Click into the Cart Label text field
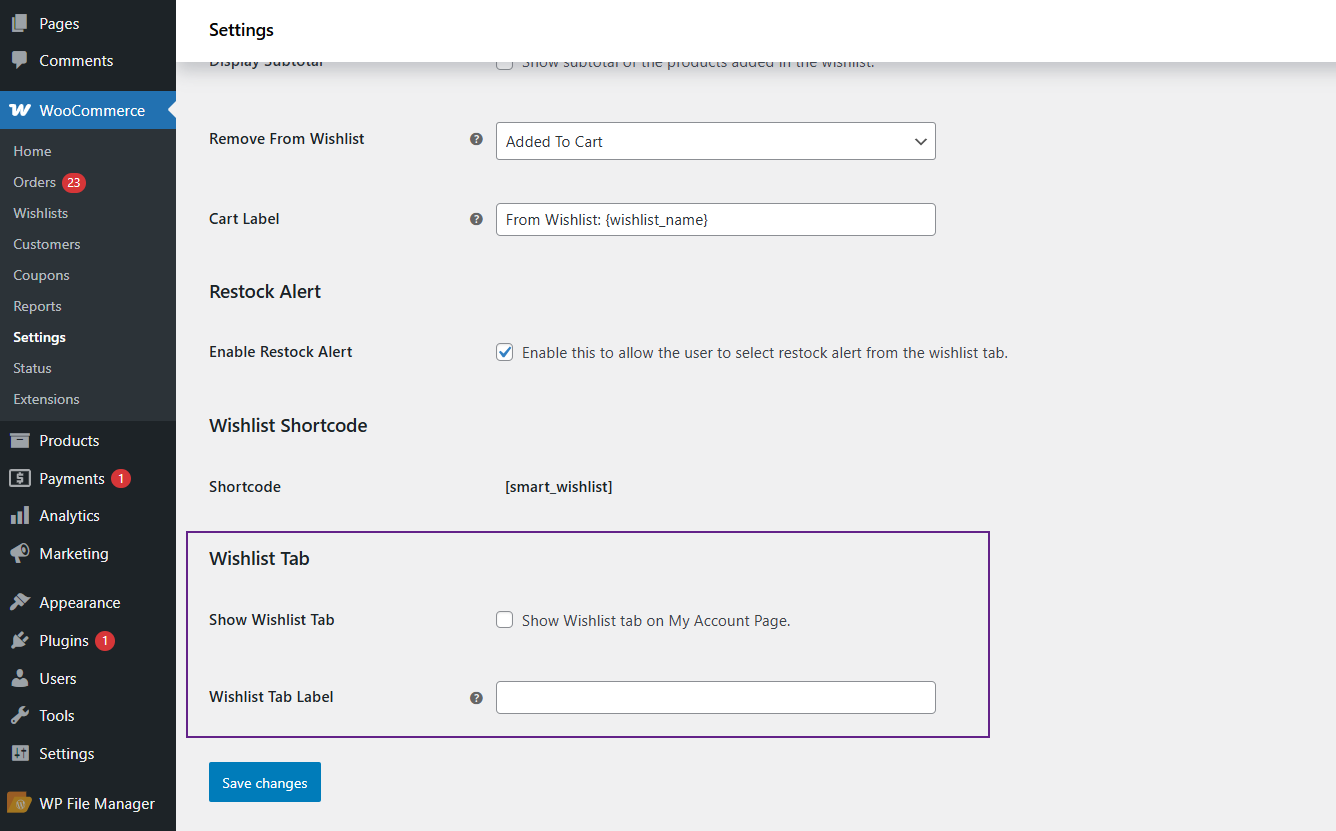Screen dimensions: 1336x831 715,220
